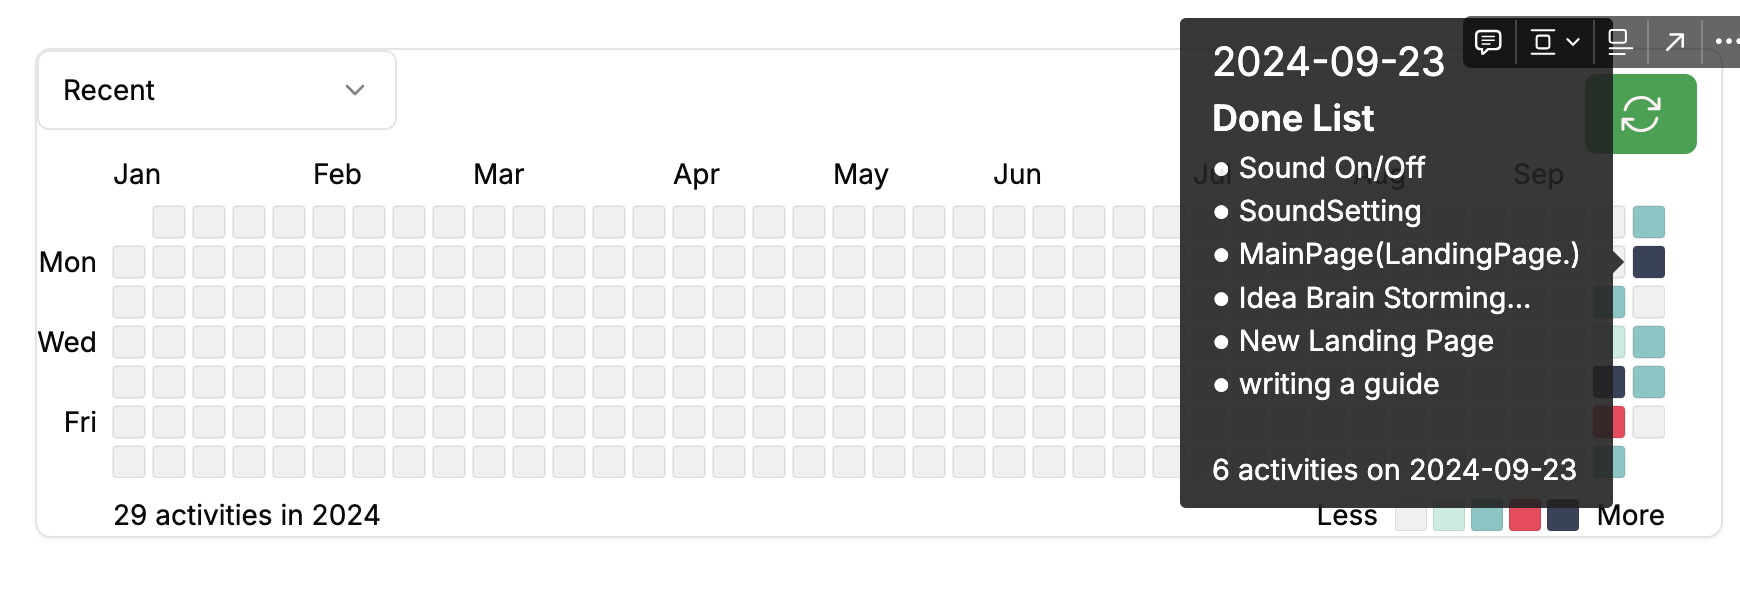Click the comment speech-bubble icon
The image size is (1740, 604).
(1488, 42)
